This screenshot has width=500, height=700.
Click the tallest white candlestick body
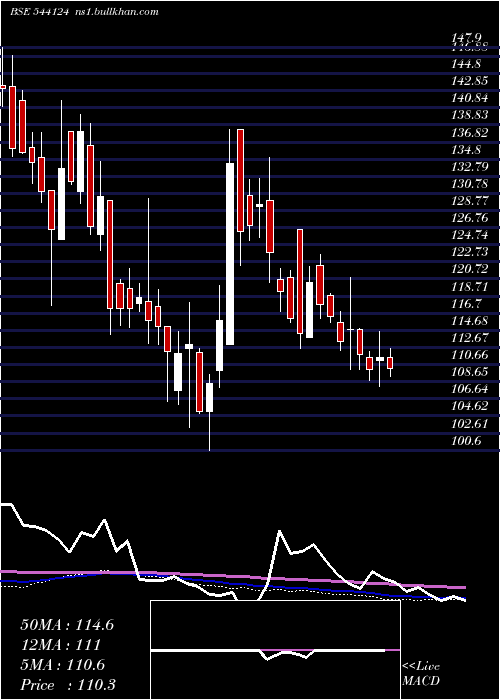click(x=230, y=254)
